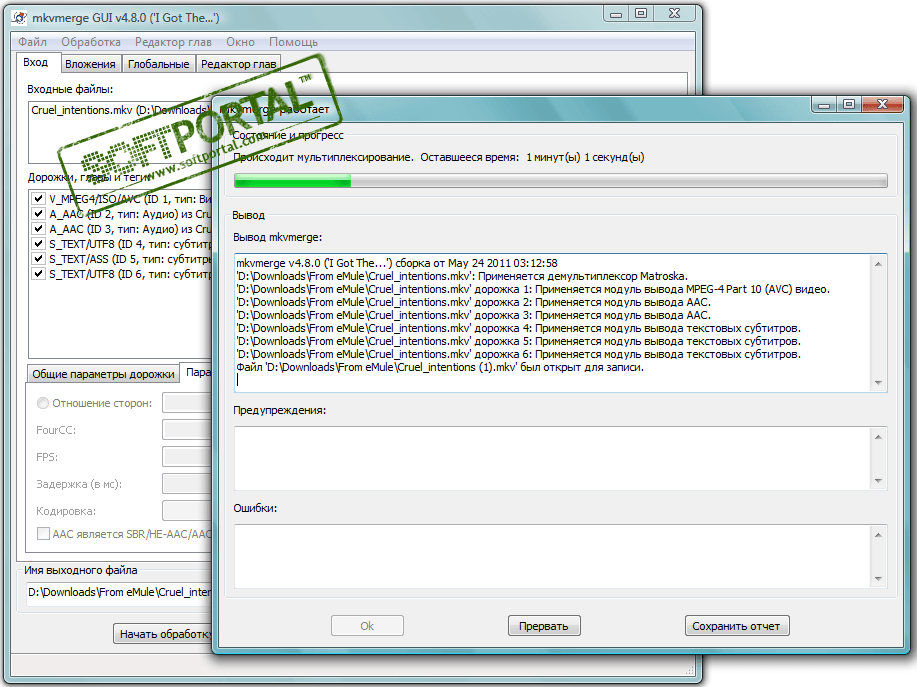
Task: Select the Общие параметры дорожки tab
Action: point(103,374)
